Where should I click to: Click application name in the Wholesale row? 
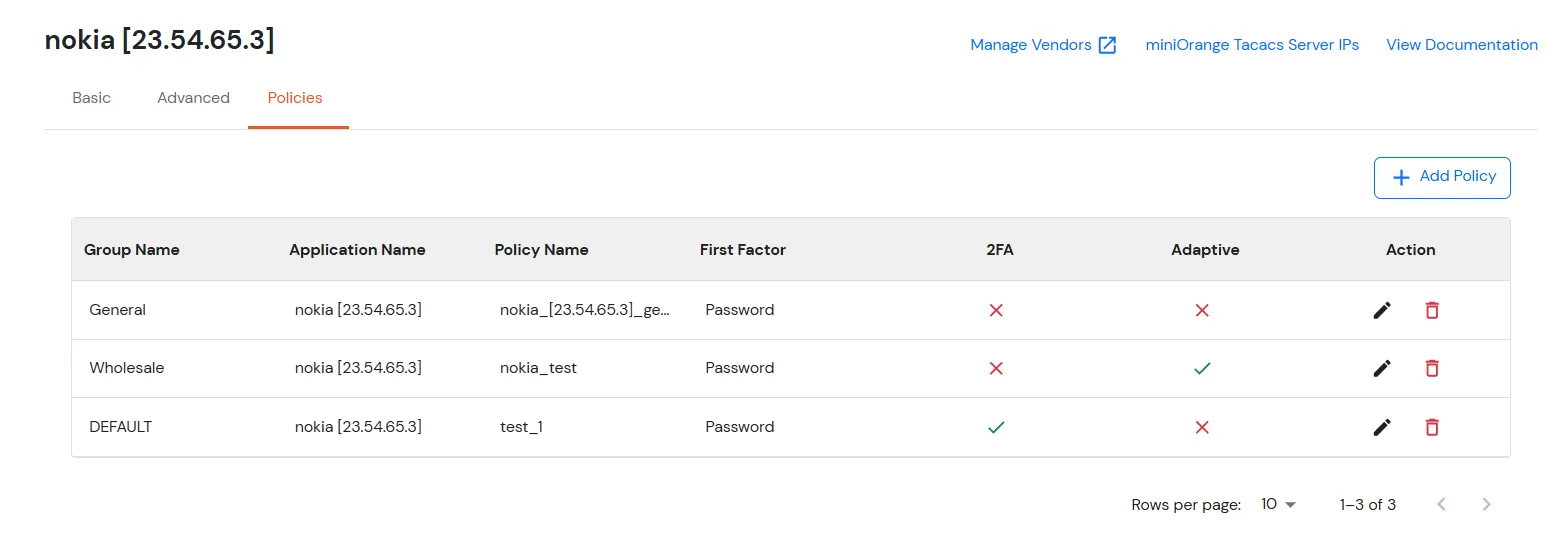(x=358, y=368)
